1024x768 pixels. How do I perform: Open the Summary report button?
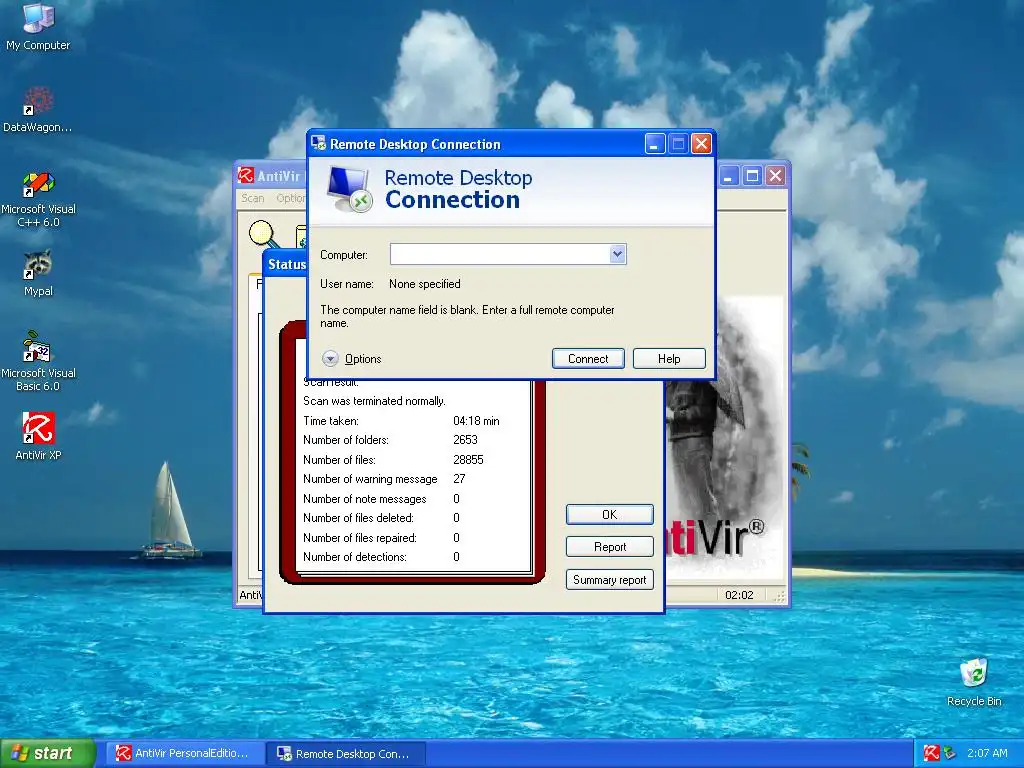609,579
